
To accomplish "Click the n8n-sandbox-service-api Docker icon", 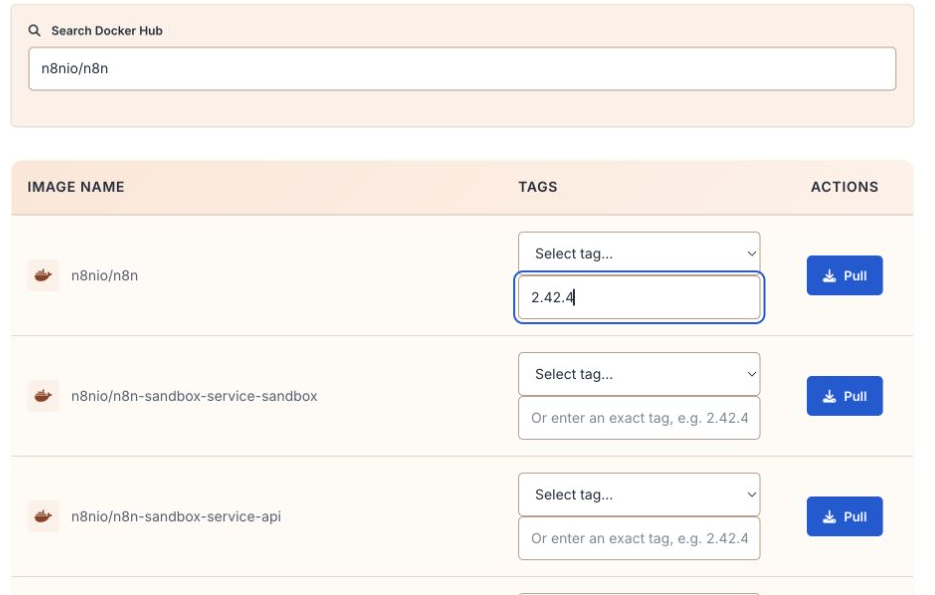I will point(43,516).
